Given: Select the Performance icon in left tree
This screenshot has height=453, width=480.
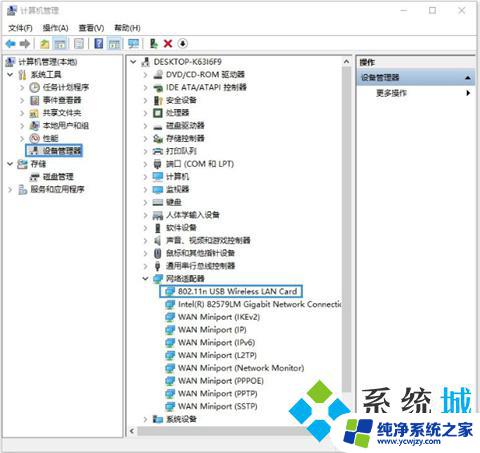Looking at the screenshot, I should click(x=34, y=138).
